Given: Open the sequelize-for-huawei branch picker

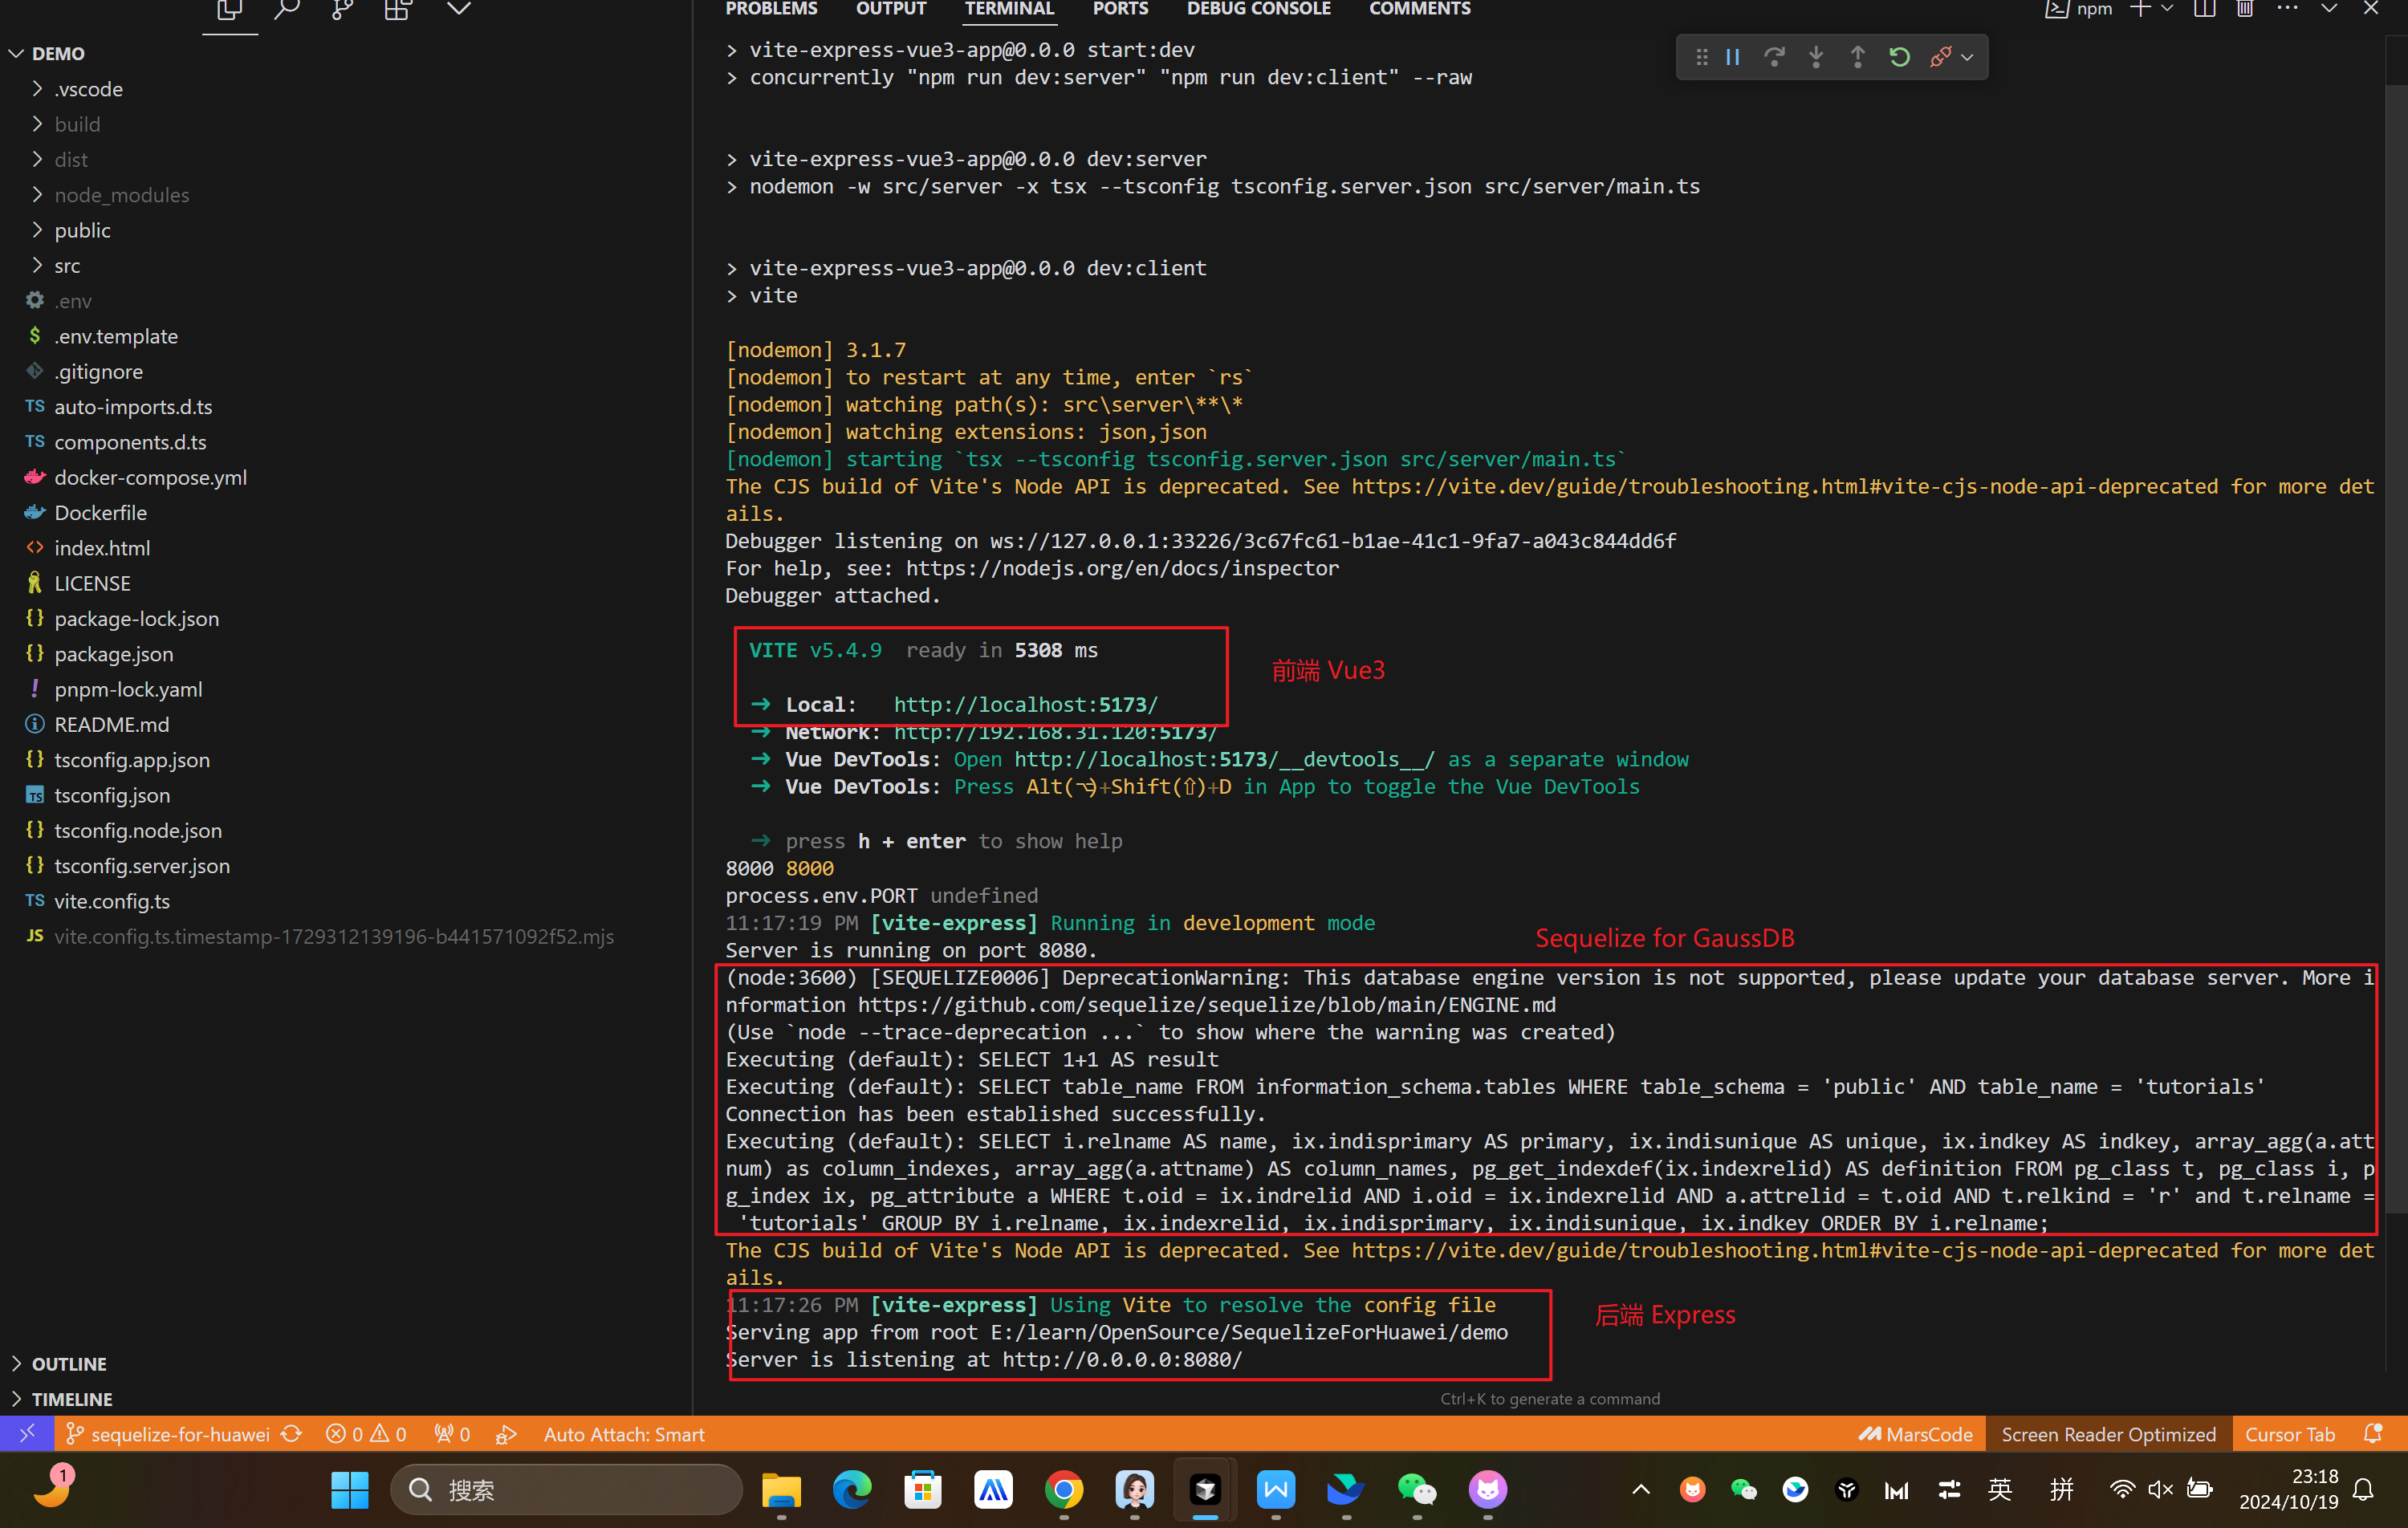Looking at the screenshot, I should pyautogui.click(x=180, y=1434).
